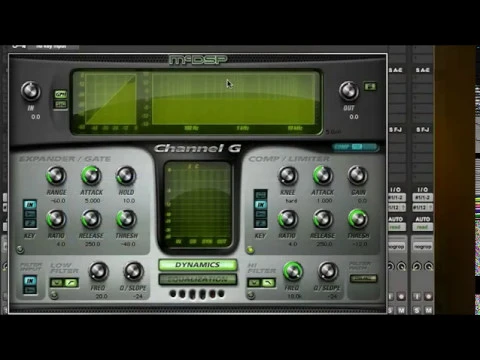Toggle the COMP mode switch above Comp/Limiter

356,147
